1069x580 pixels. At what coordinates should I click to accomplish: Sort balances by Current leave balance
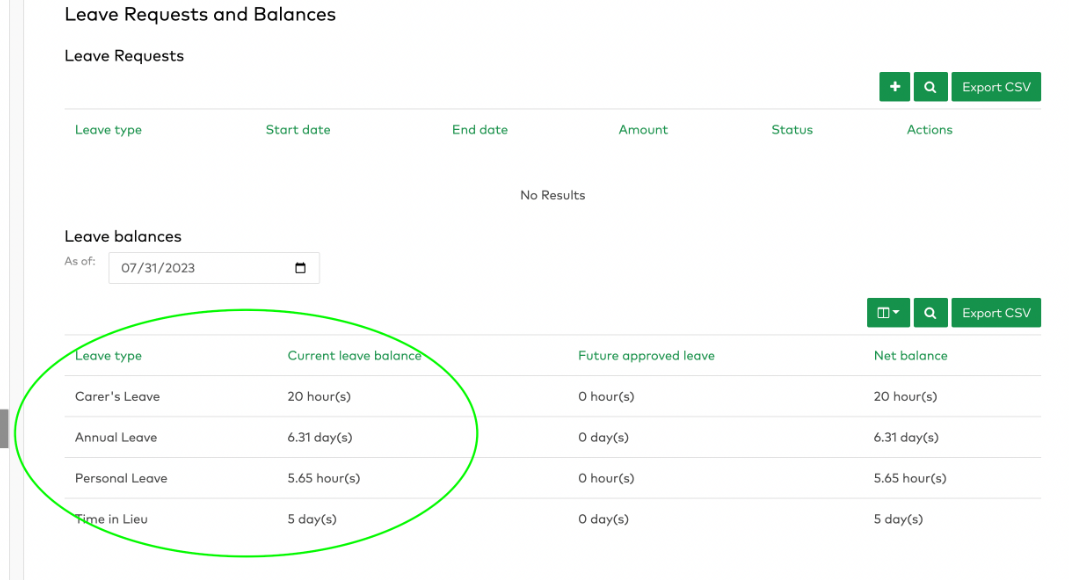tap(355, 356)
